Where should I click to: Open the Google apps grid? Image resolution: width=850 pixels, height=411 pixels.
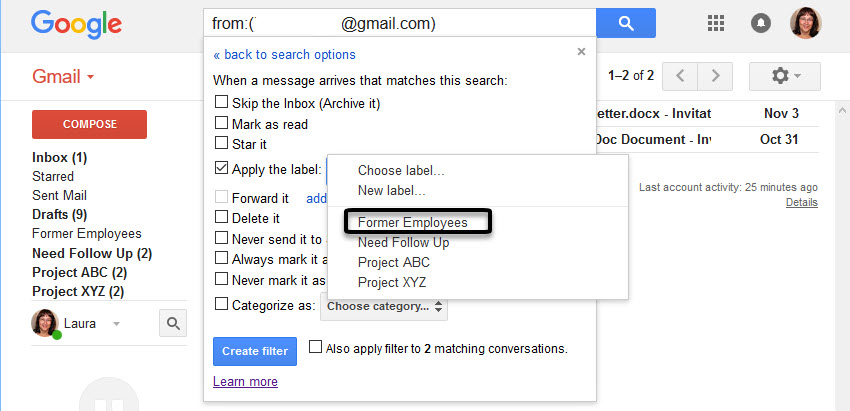[716, 23]
